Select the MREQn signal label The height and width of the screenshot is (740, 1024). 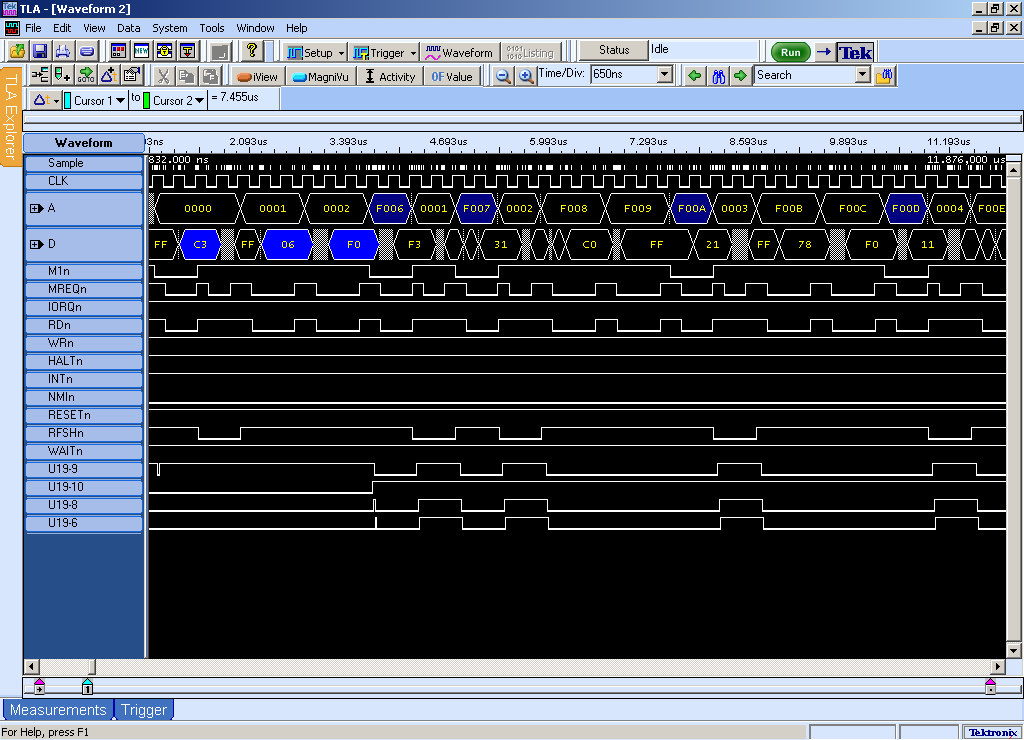tap(84, 289)
